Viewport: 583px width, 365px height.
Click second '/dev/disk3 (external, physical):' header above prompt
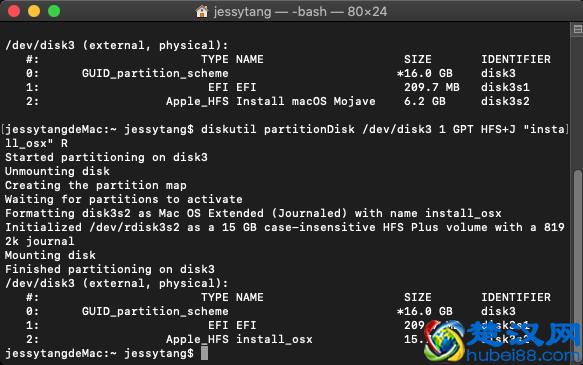tap(116, 284)
